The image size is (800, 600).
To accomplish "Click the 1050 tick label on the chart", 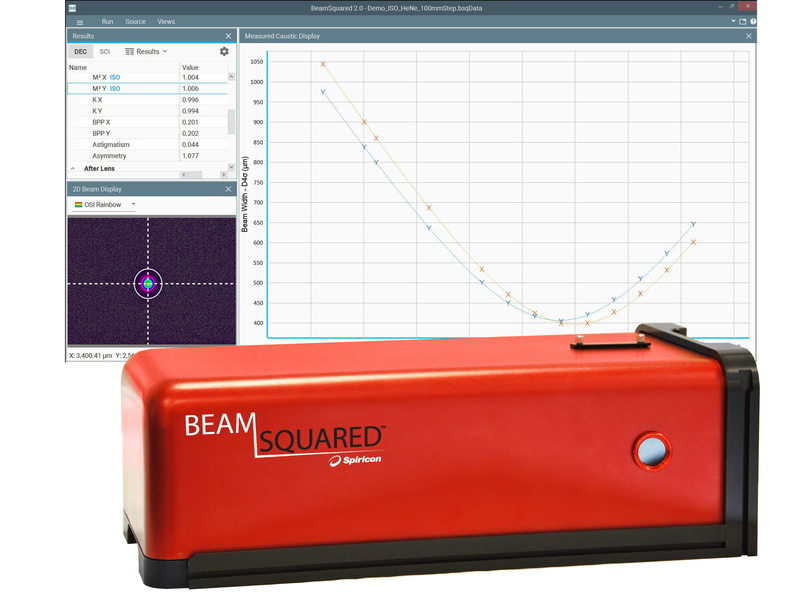I will [x=257, y=62].
